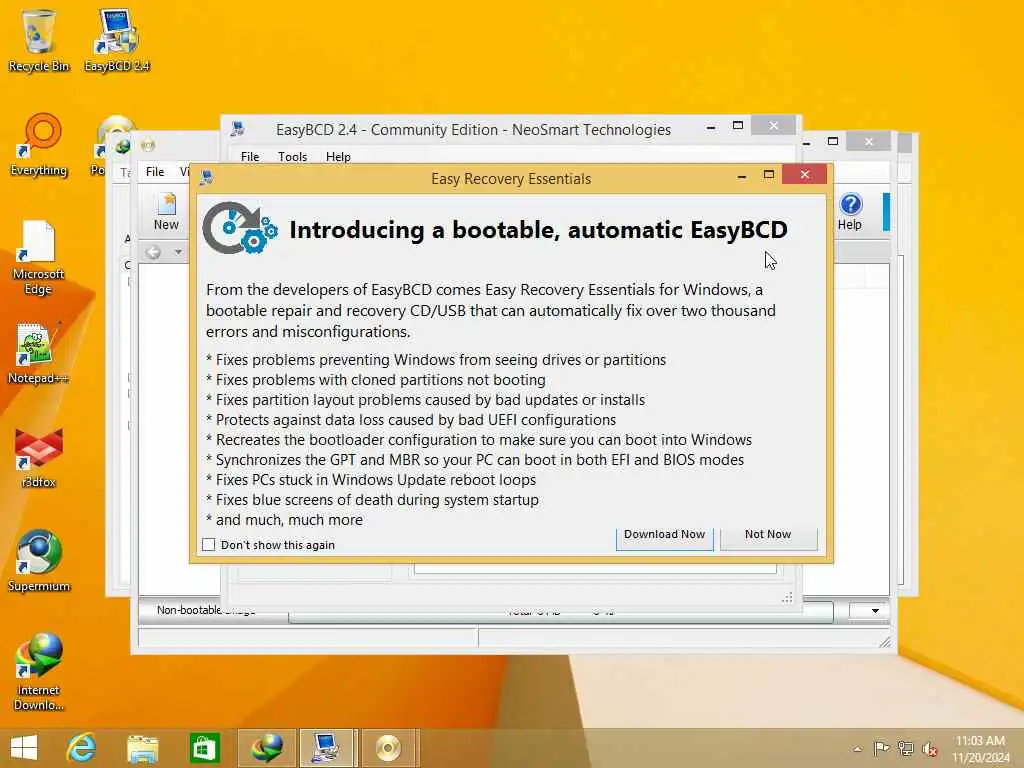Click the Easy Recovery Essentials title bar icon
Viewport: 1024px width, 768px height.
pyautogui.click(x=207, y=178)
